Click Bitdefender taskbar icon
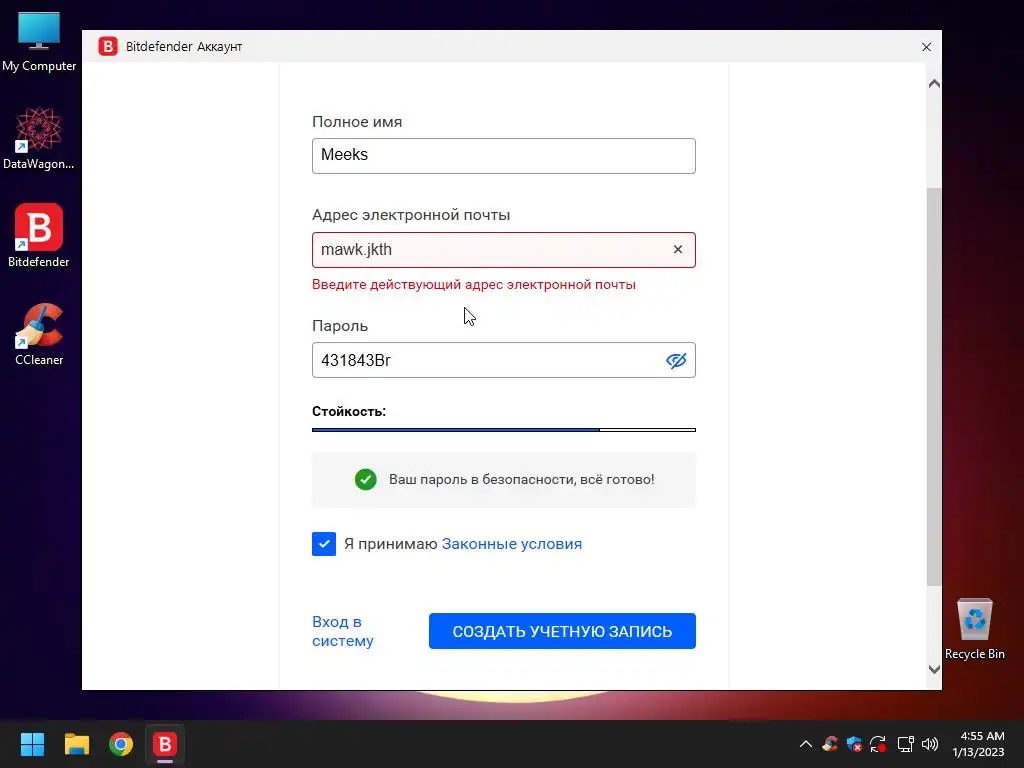Image resolution: width=1024 pixels, height=768 pixels. pyautogui.click(x=165, y=744)
